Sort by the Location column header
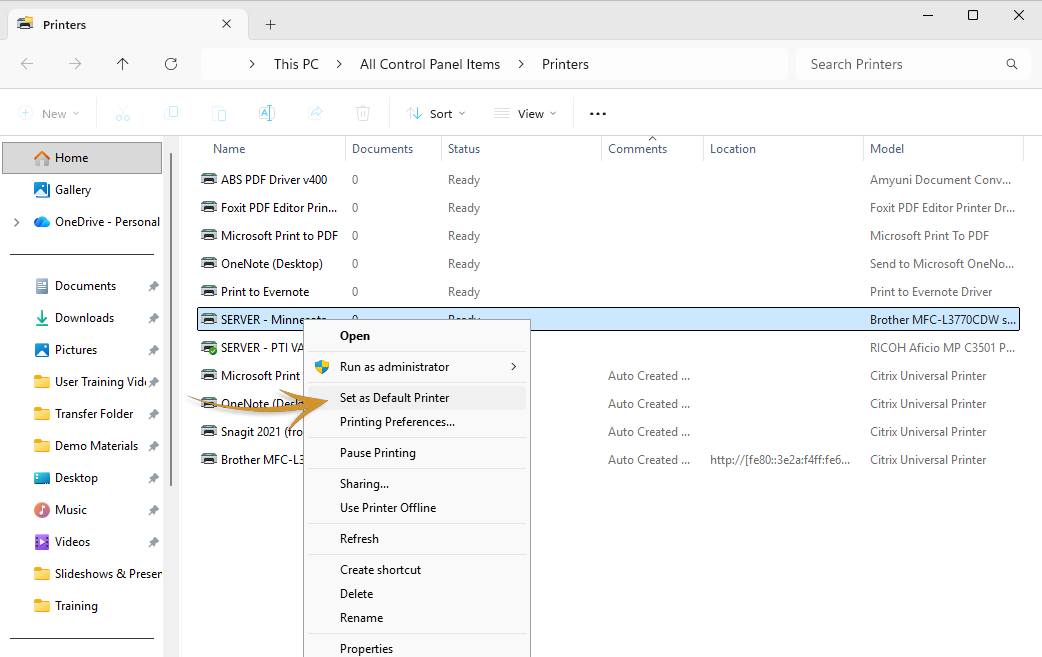 (x=732, y=149)
